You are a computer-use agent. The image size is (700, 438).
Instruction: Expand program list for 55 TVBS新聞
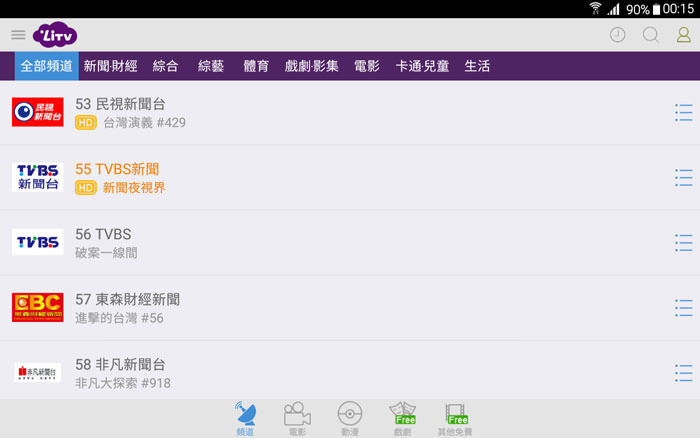pos(683,178)
